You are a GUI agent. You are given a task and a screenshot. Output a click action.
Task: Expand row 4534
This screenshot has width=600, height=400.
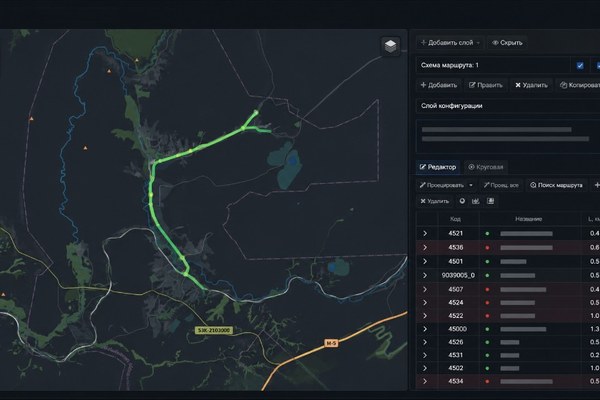click(x=425, y=382)
